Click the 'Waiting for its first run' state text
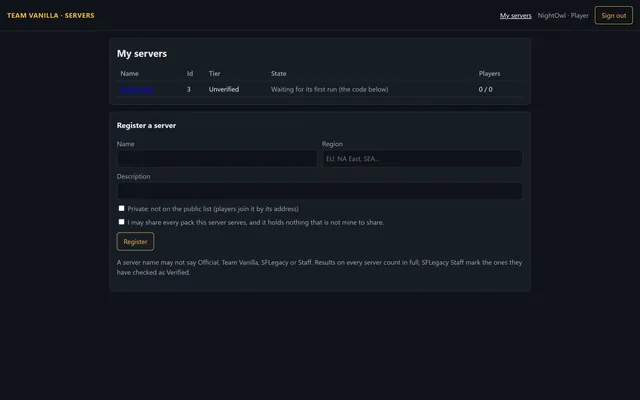640x400 pixels. click(x=329, y=89)
